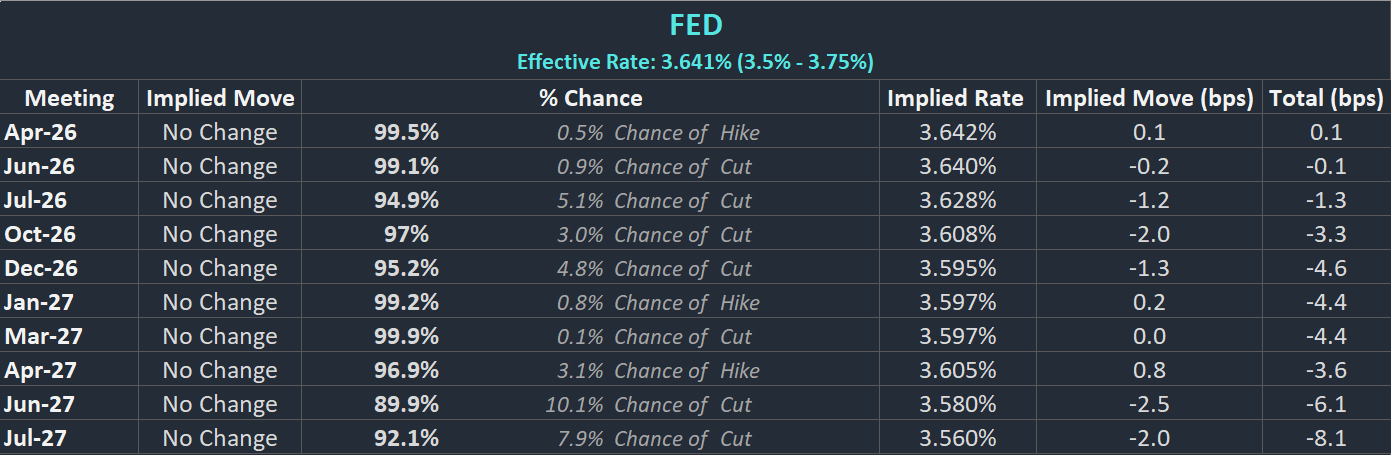1391x455 pixels.
Task: Select the Effective Rate 3.641% header text
Action: (695, 62)
